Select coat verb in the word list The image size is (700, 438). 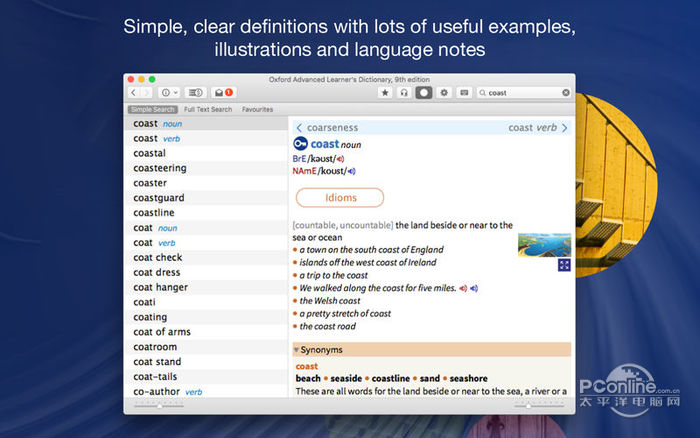[206, 243]
